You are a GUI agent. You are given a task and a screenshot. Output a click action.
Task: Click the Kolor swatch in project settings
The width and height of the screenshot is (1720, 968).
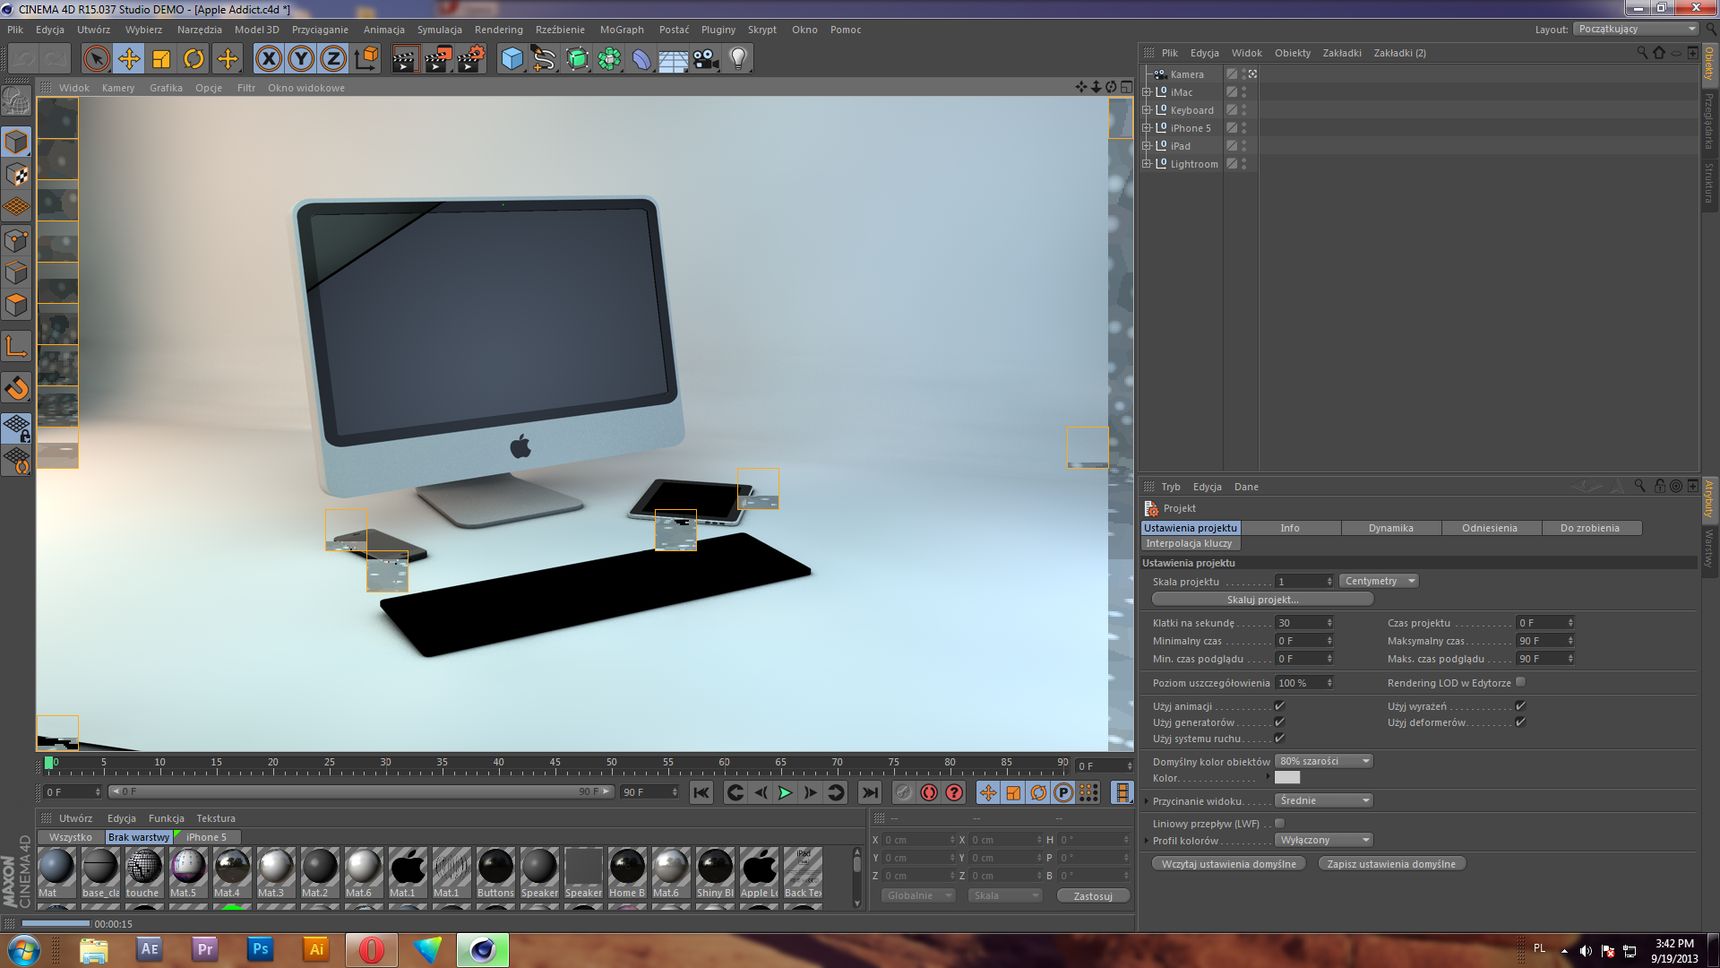[x=1287, y=778]
